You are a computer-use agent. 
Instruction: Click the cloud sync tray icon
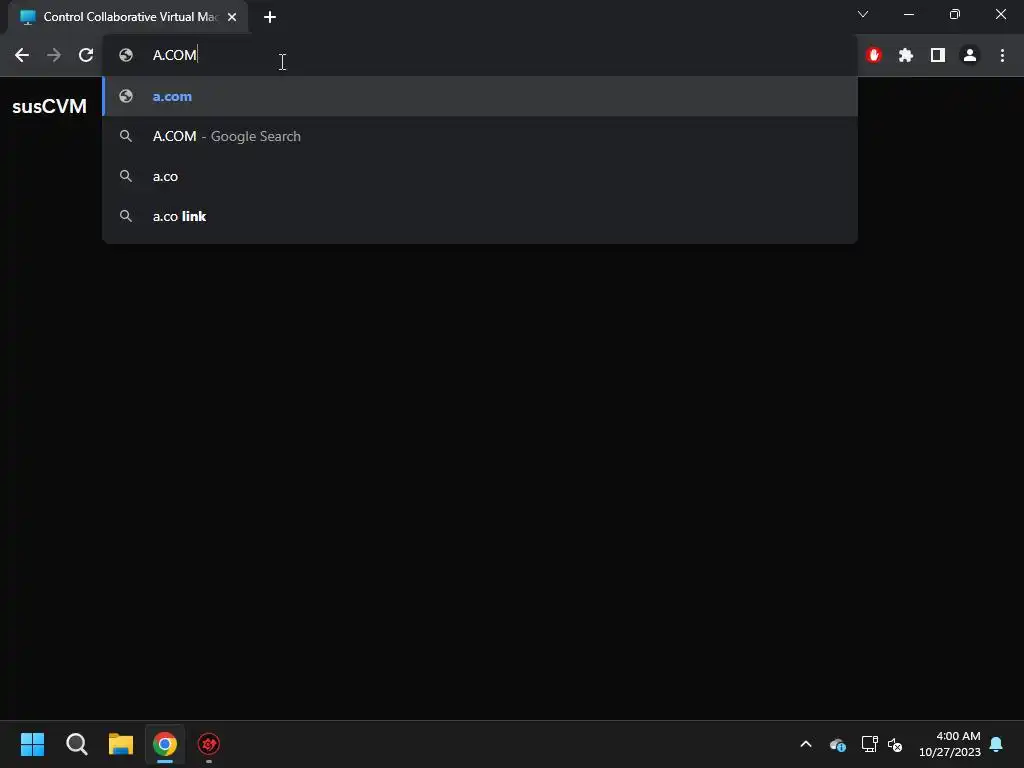(x=838, y=744)
